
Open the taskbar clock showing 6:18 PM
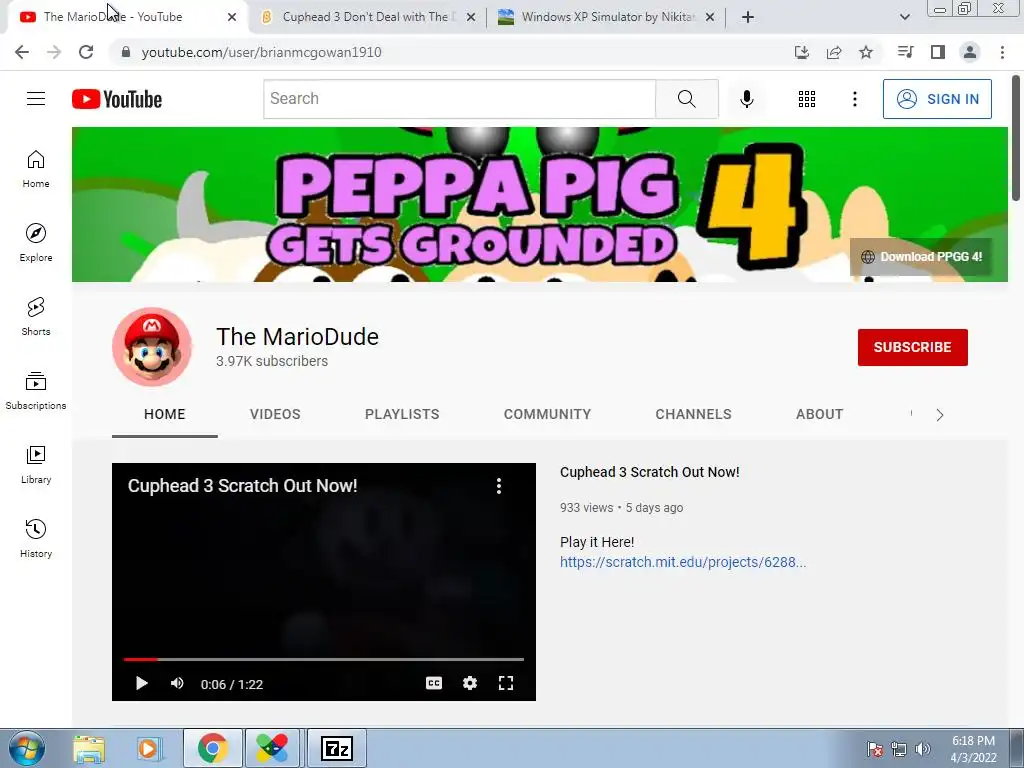(973, 749)
